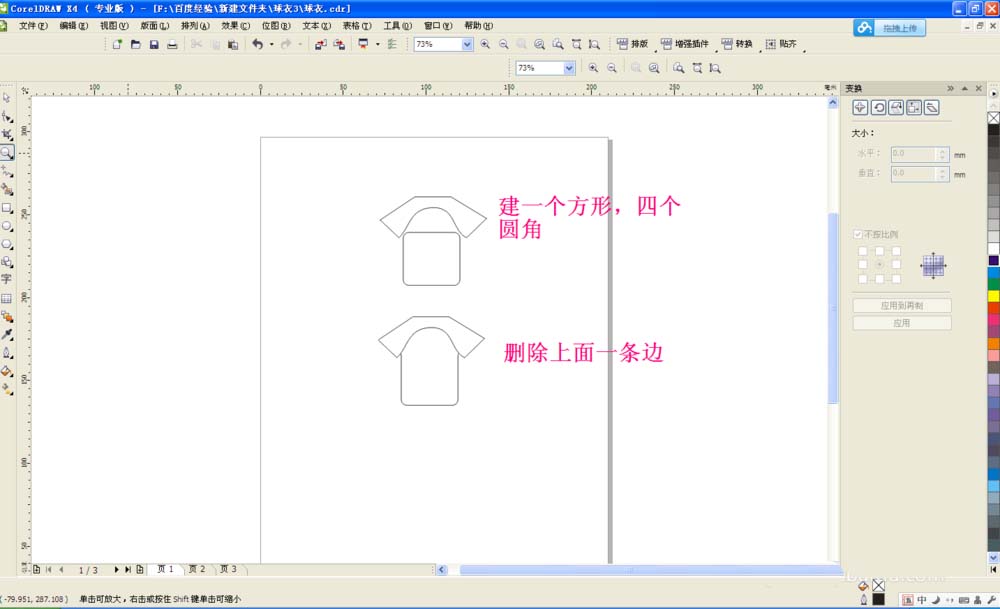Check the top-left anchor point radio
Screen dimensions: 1000x609
pos(862,250)
